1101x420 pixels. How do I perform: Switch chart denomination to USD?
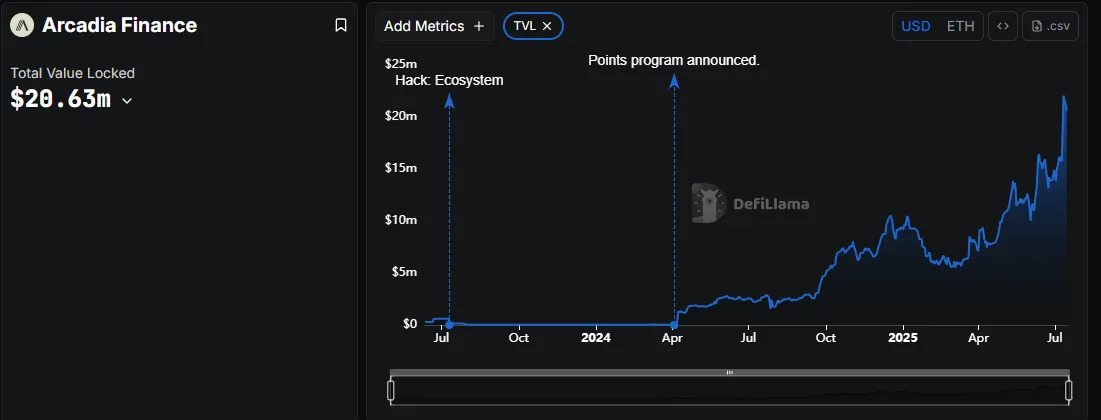point(916,26)
